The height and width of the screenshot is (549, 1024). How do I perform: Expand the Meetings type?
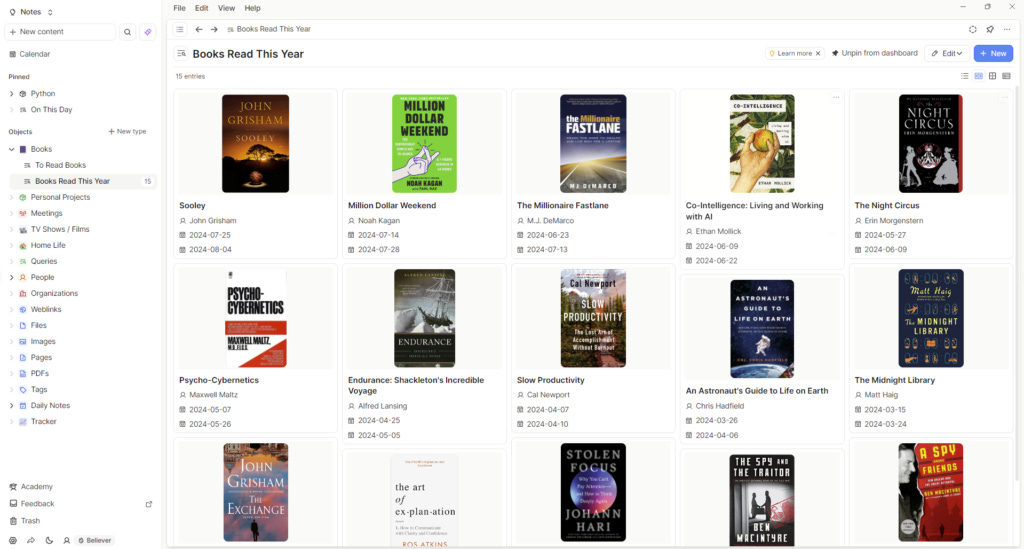(x=11, y=213)
